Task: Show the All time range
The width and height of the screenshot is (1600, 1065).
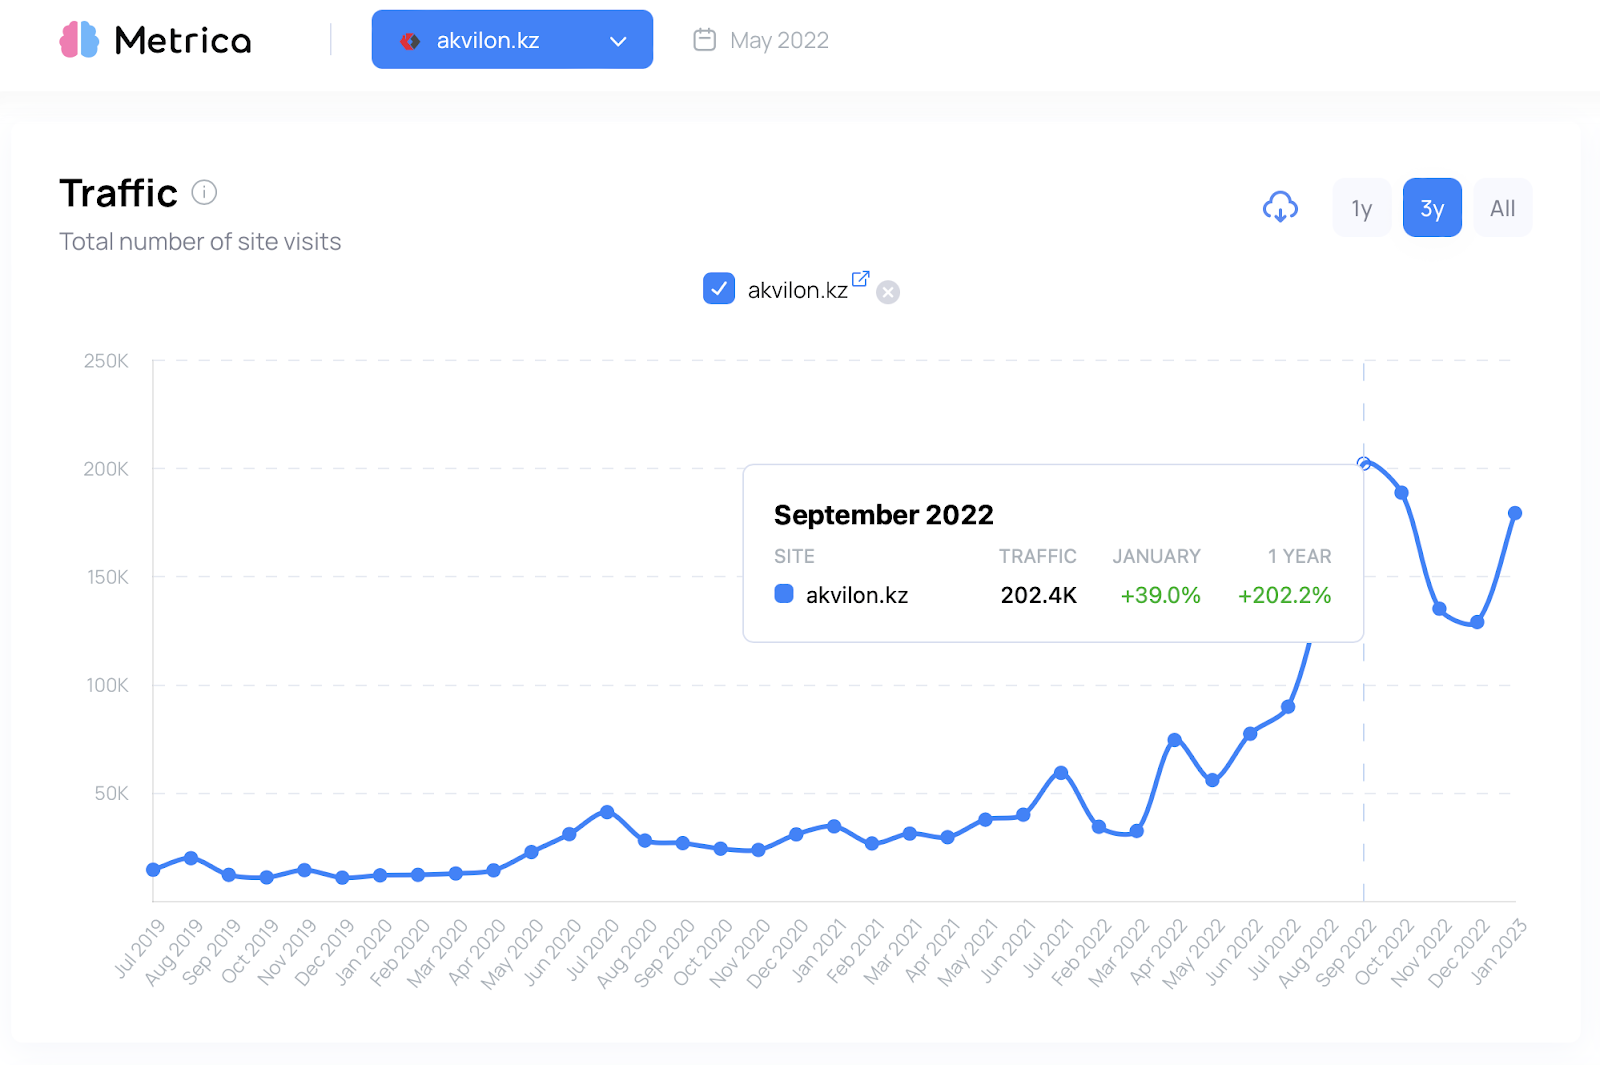Action: (1502, 208)
